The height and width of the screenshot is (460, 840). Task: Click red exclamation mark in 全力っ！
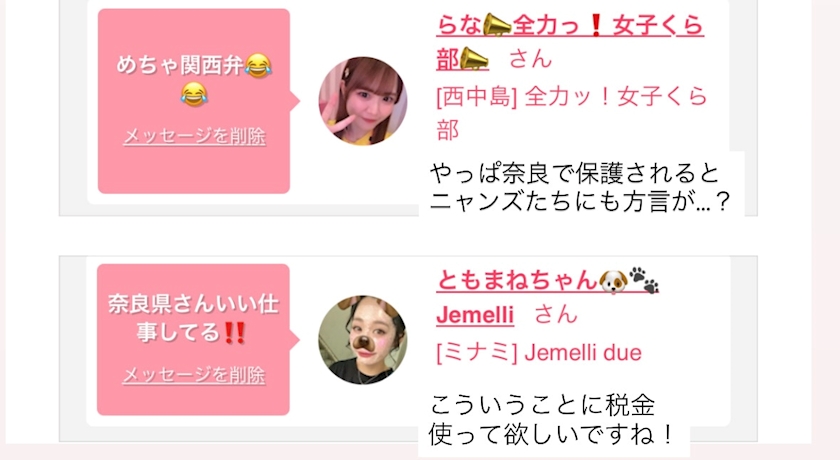[x=596, y=25]
